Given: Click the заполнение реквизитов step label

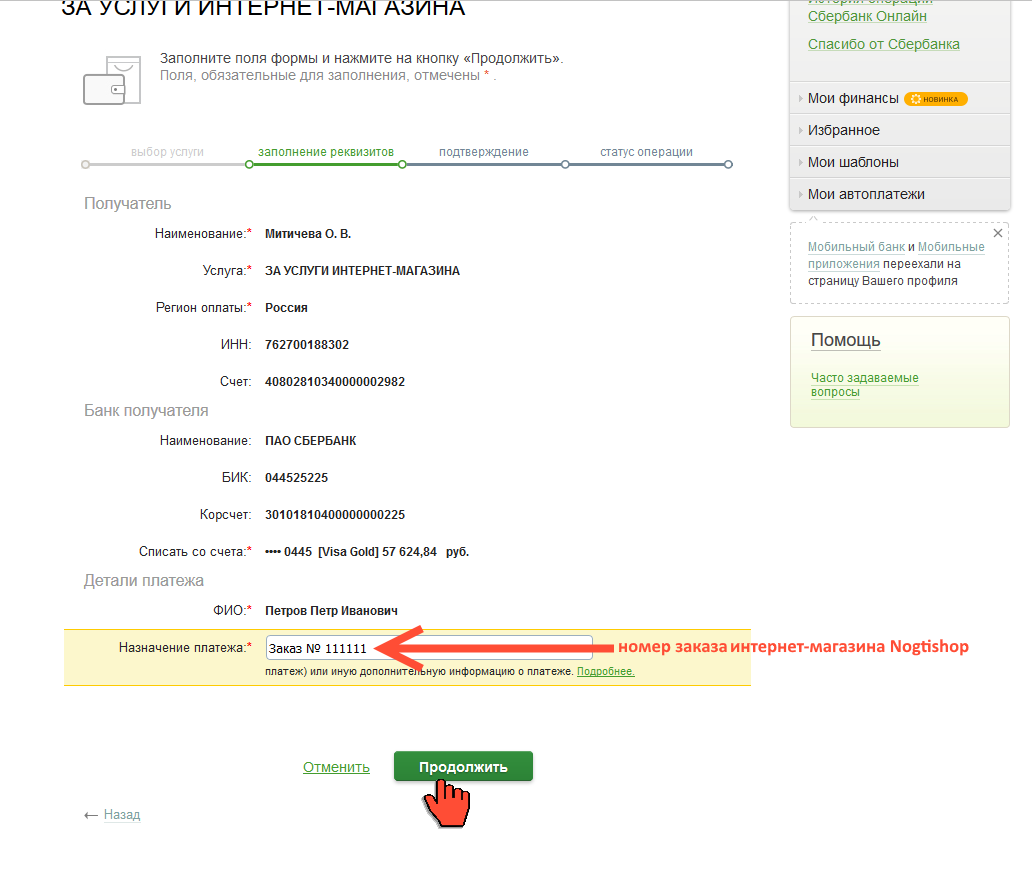Looking at the screenshot, I should pos(326,152).
